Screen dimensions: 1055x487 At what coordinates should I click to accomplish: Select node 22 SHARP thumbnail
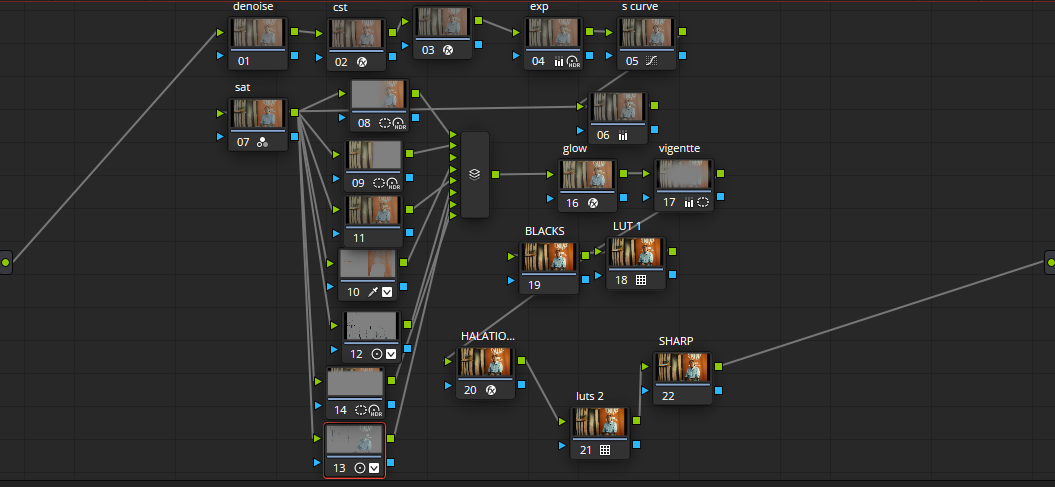pos(684,369)
